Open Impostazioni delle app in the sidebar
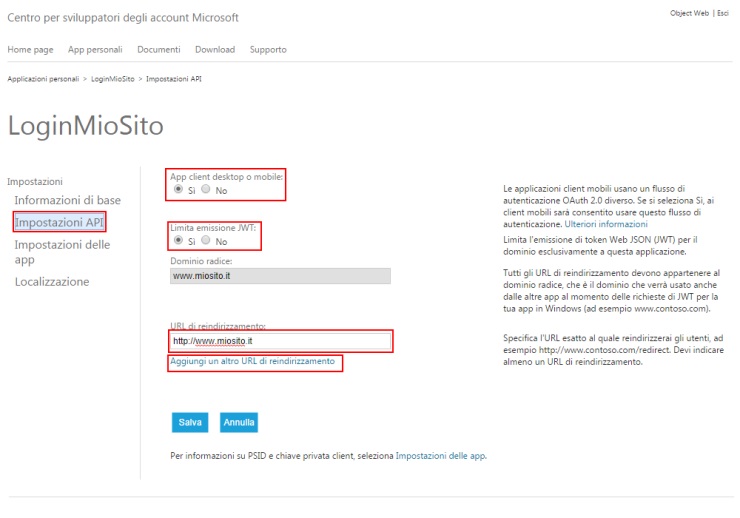 click(x=62, y=251)
